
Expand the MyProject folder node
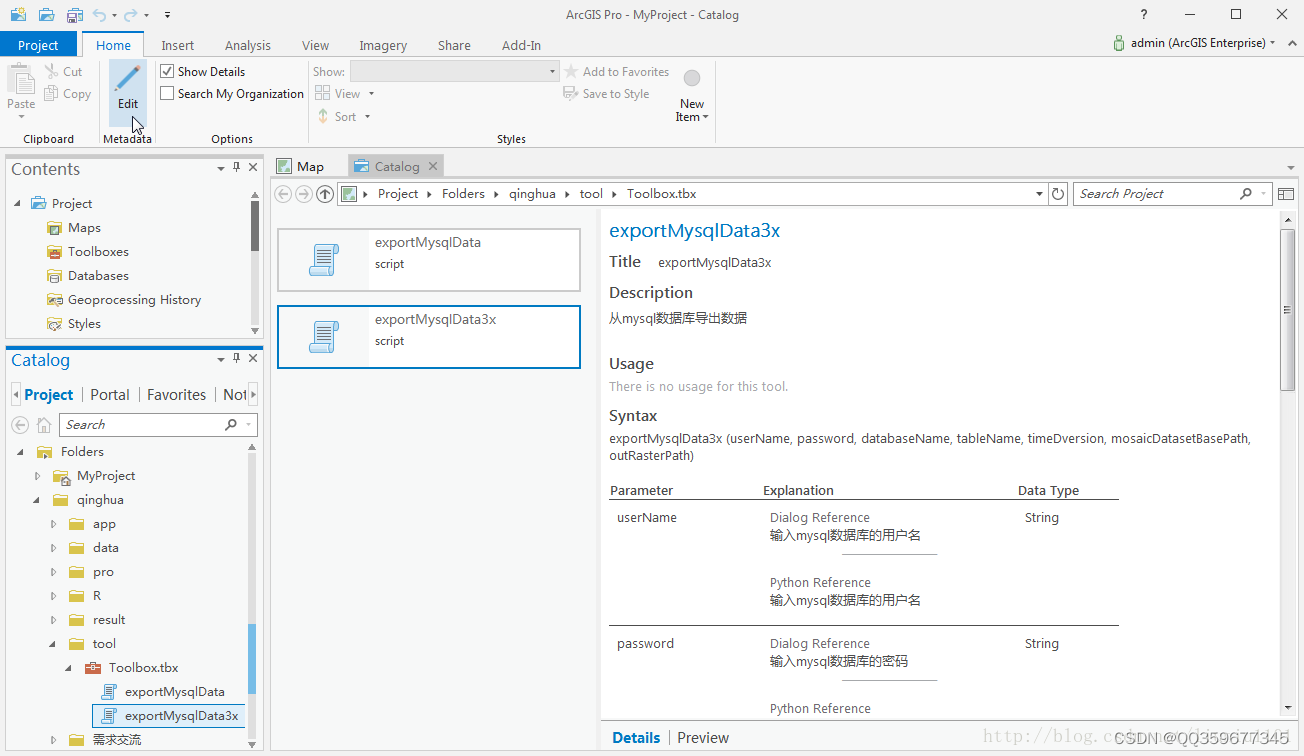click(38, 476)
